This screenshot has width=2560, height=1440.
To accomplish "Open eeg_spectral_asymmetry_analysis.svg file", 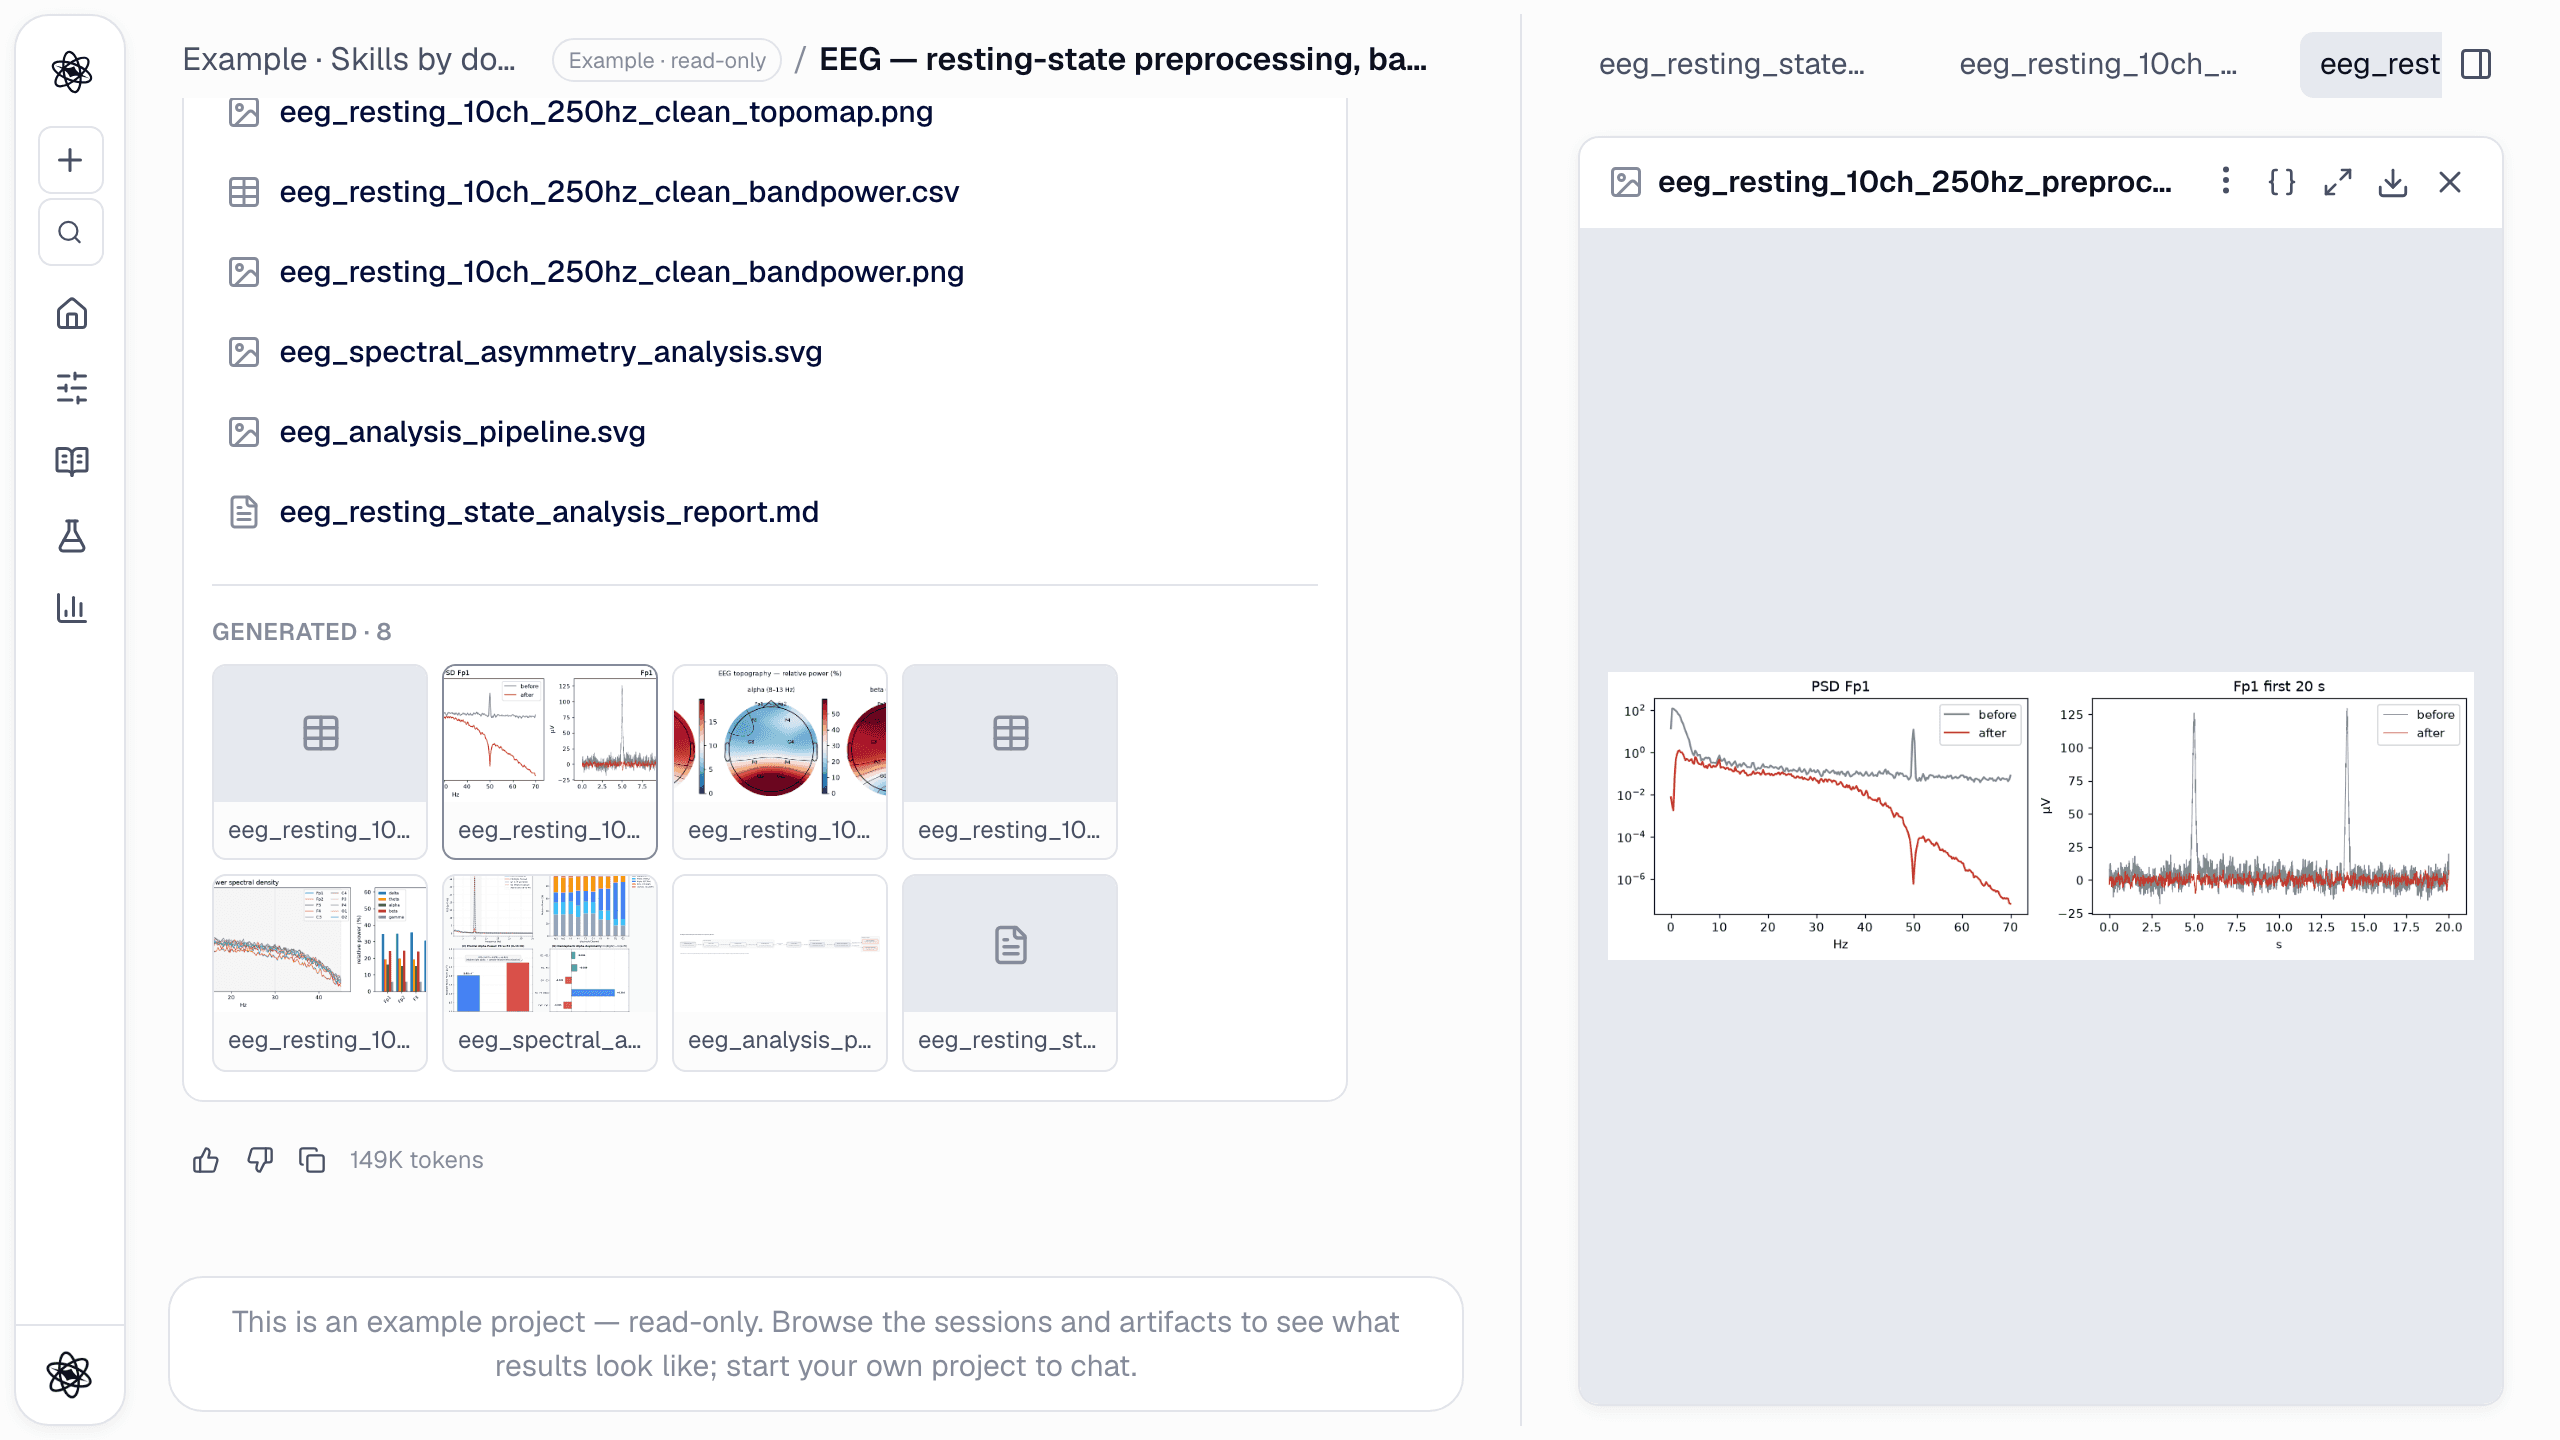I will click(x=550, y=352).
